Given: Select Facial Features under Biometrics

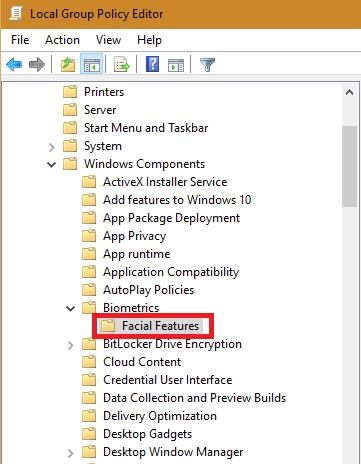Looking at the screenshot, I should point(160,326).
